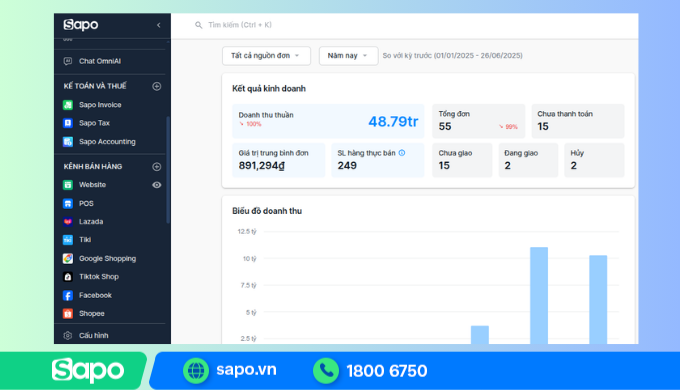Open the Facebook channel icon
Viewport: 680px width, 390px height.
pyautogui.click(x=68, y=295)
